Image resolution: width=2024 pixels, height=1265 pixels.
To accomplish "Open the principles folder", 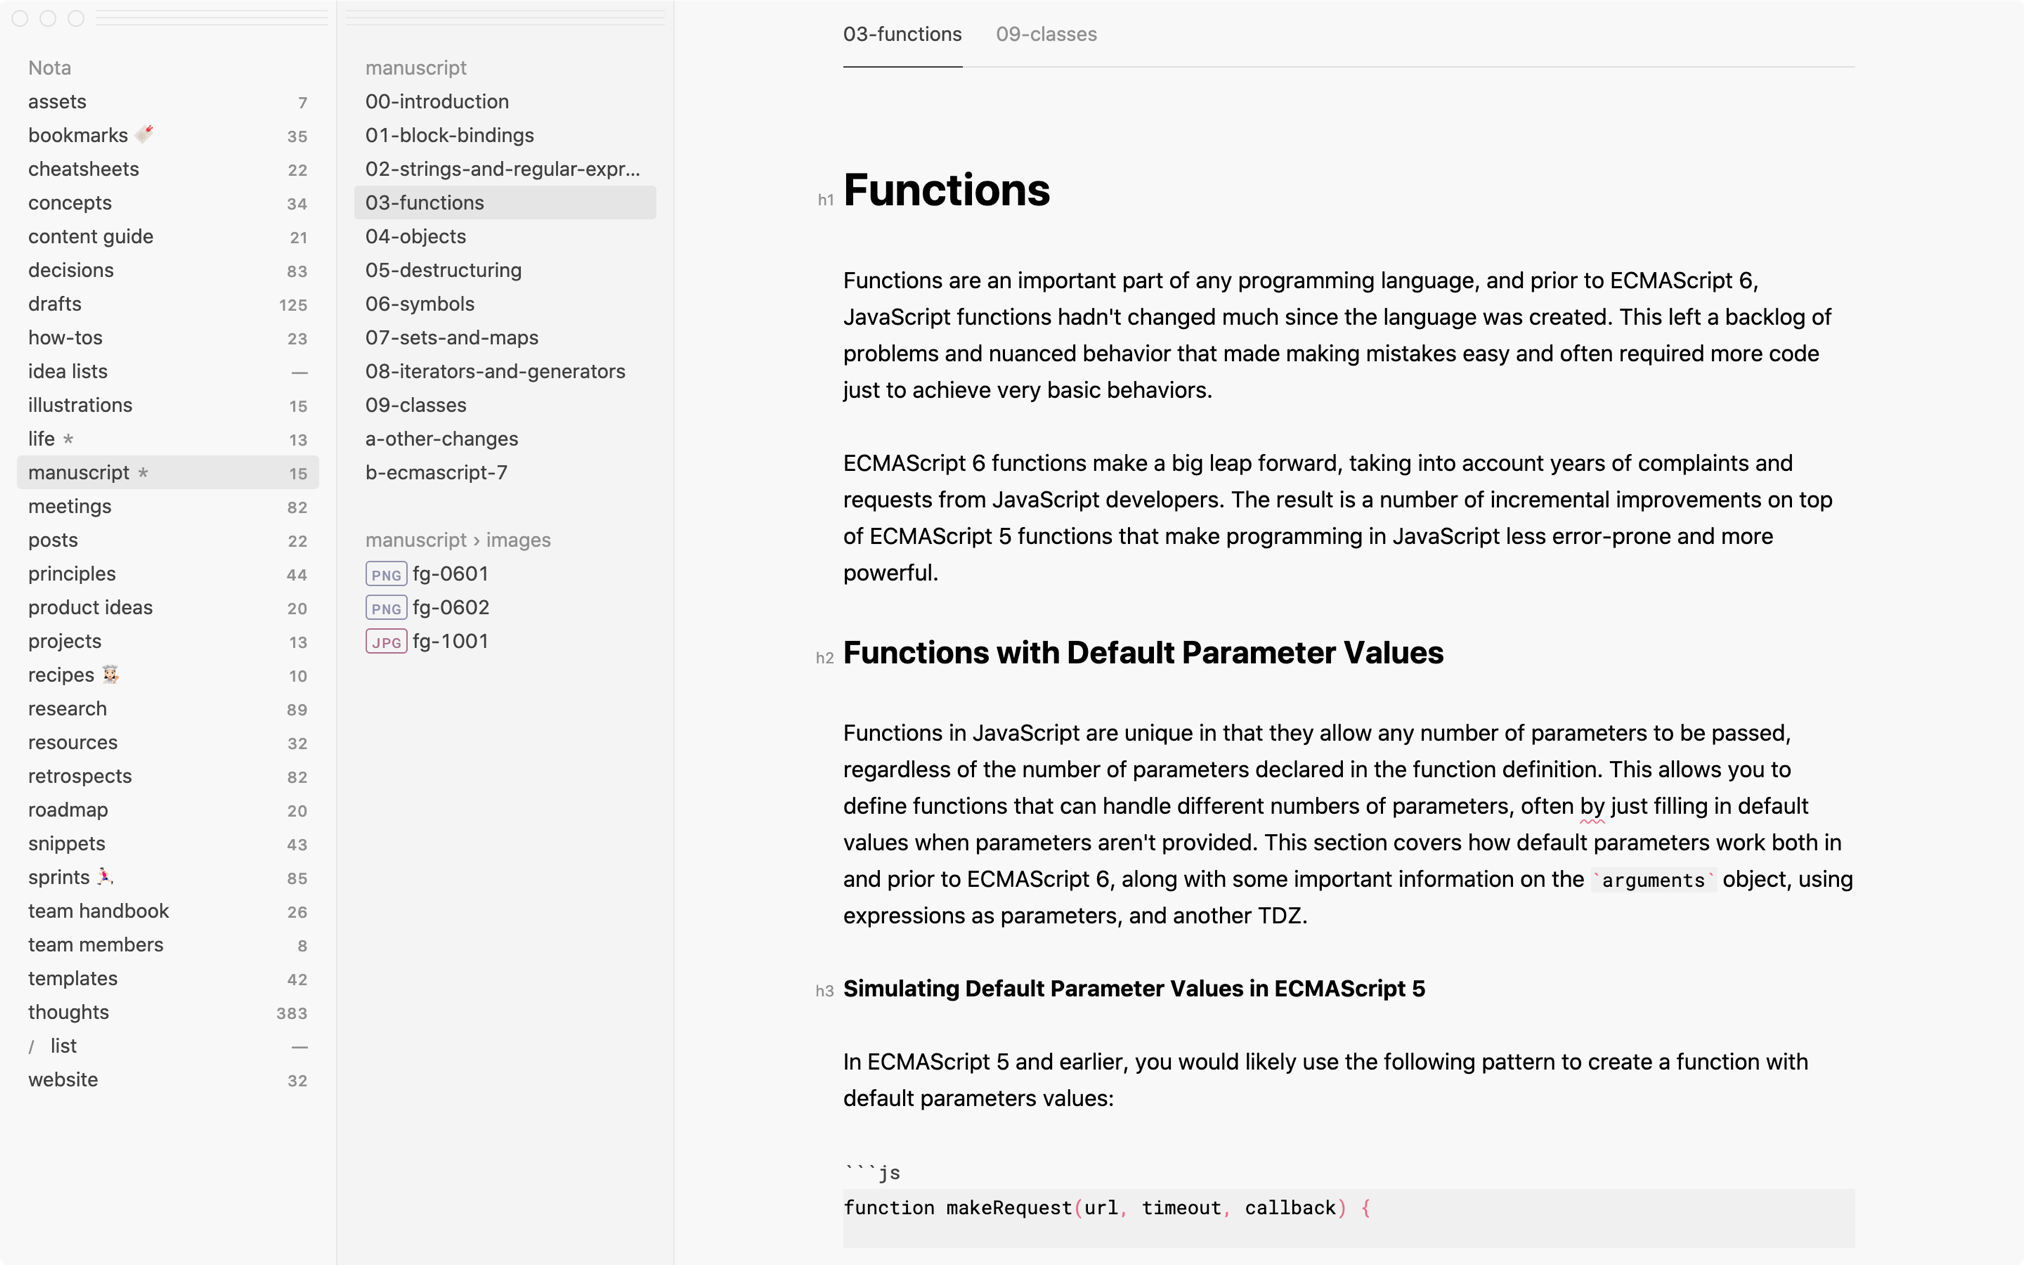I will click(168, 574).
